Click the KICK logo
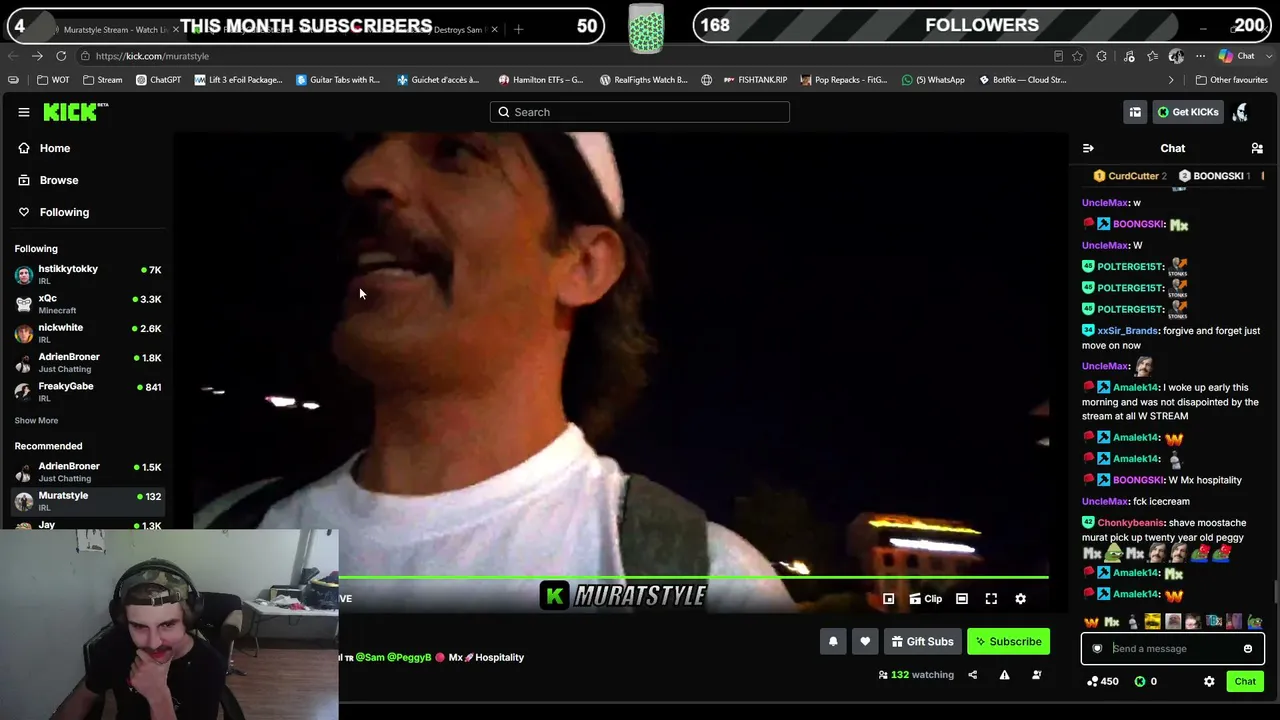Viewport: 1280px width, 720px height. [x=75, y=112]
